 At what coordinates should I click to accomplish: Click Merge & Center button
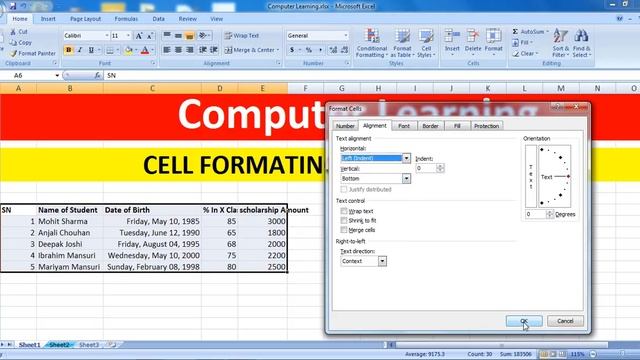pyautogui.click(x=249, y=50)
